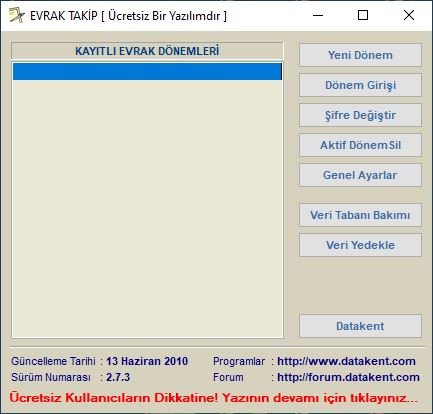Click the Datakent button
433x414 pixels.
click(x=360, y=326)
